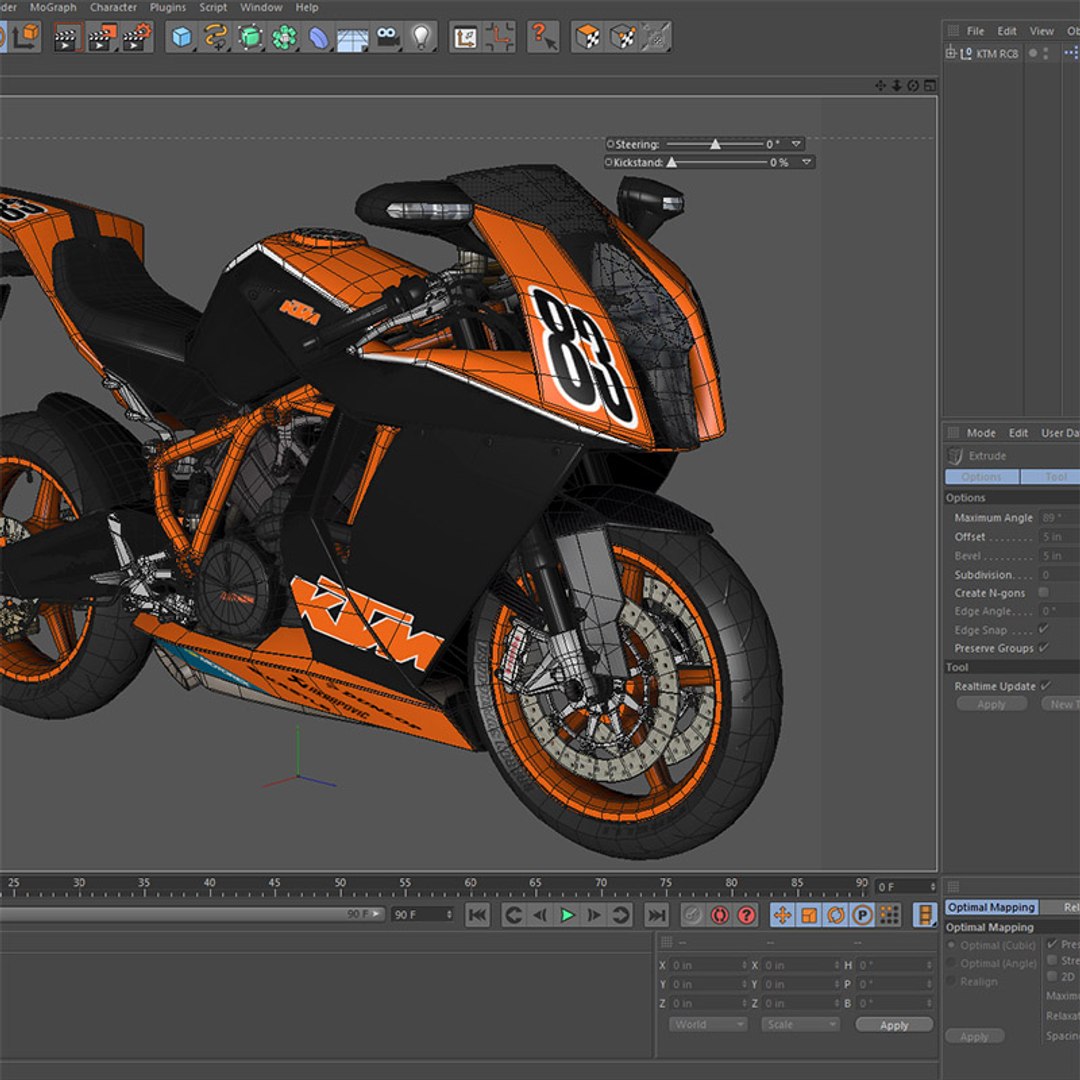This screenshot has height=1080, width=1080.
Task: Select the spline pen tool icon
Action: click(216, 37)
